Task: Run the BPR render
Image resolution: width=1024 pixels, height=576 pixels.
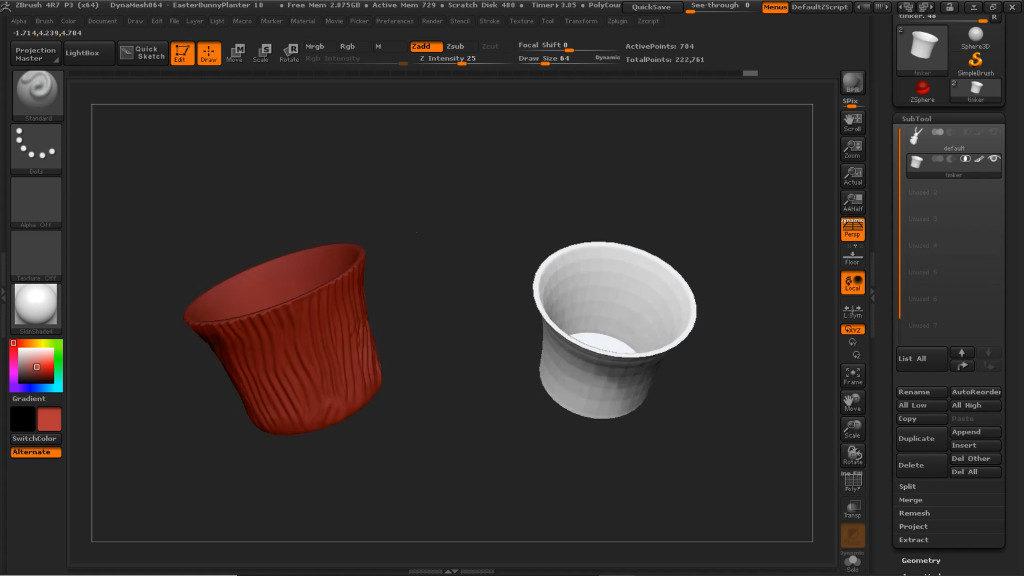Action: click(x=852, y=83)
